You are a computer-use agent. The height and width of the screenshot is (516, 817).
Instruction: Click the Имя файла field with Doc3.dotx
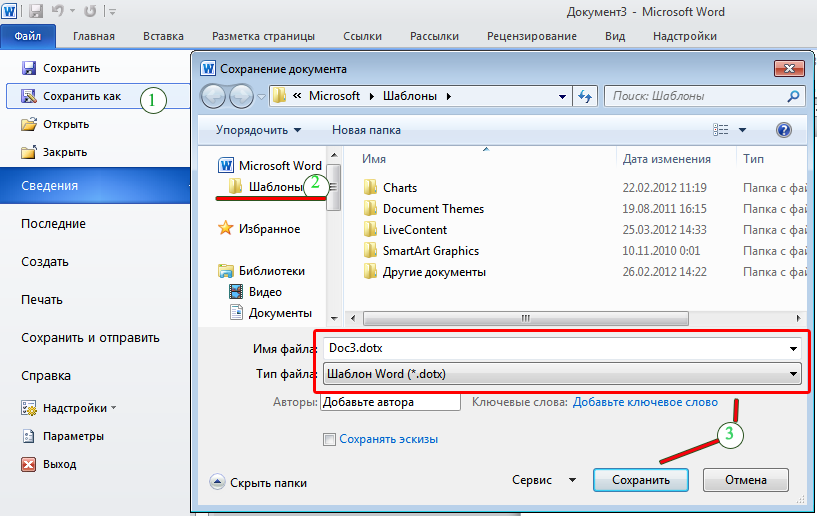pos(562,348)
